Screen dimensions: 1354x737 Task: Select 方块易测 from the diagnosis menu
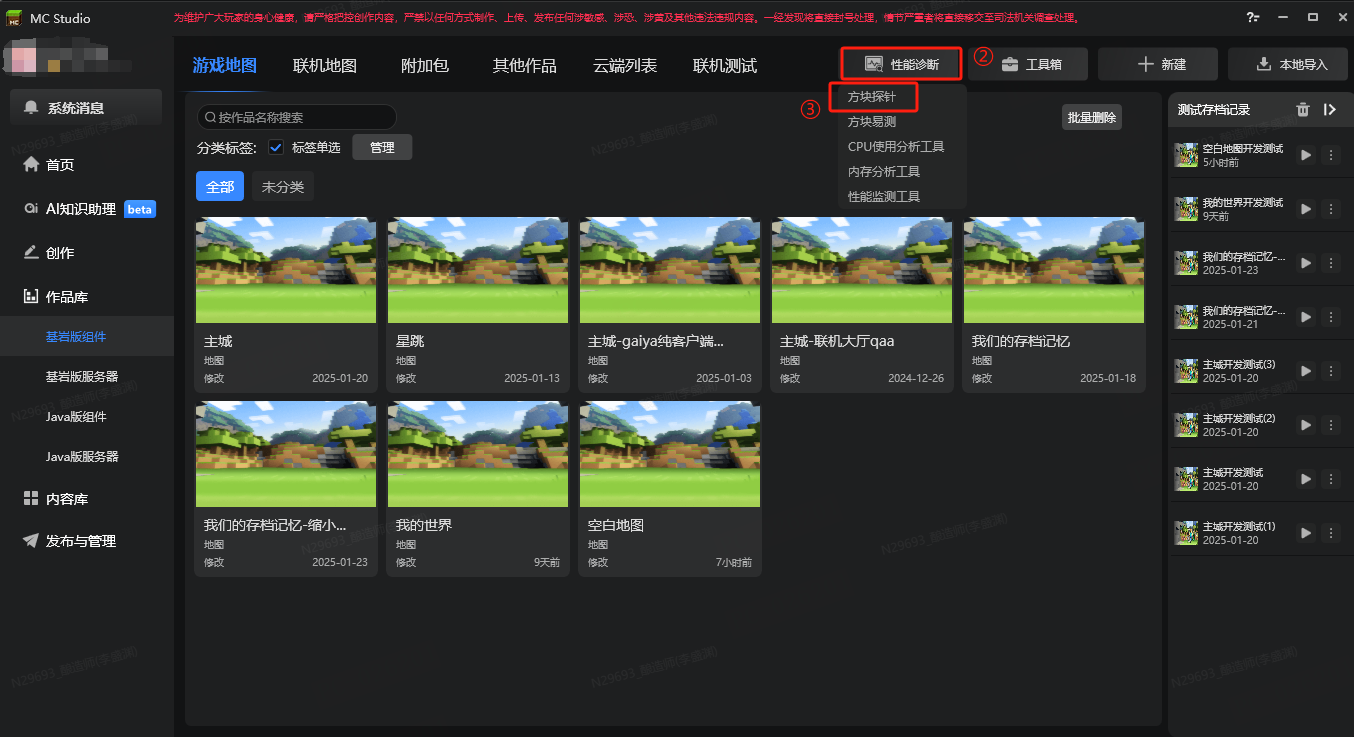(x=872, y=122)
